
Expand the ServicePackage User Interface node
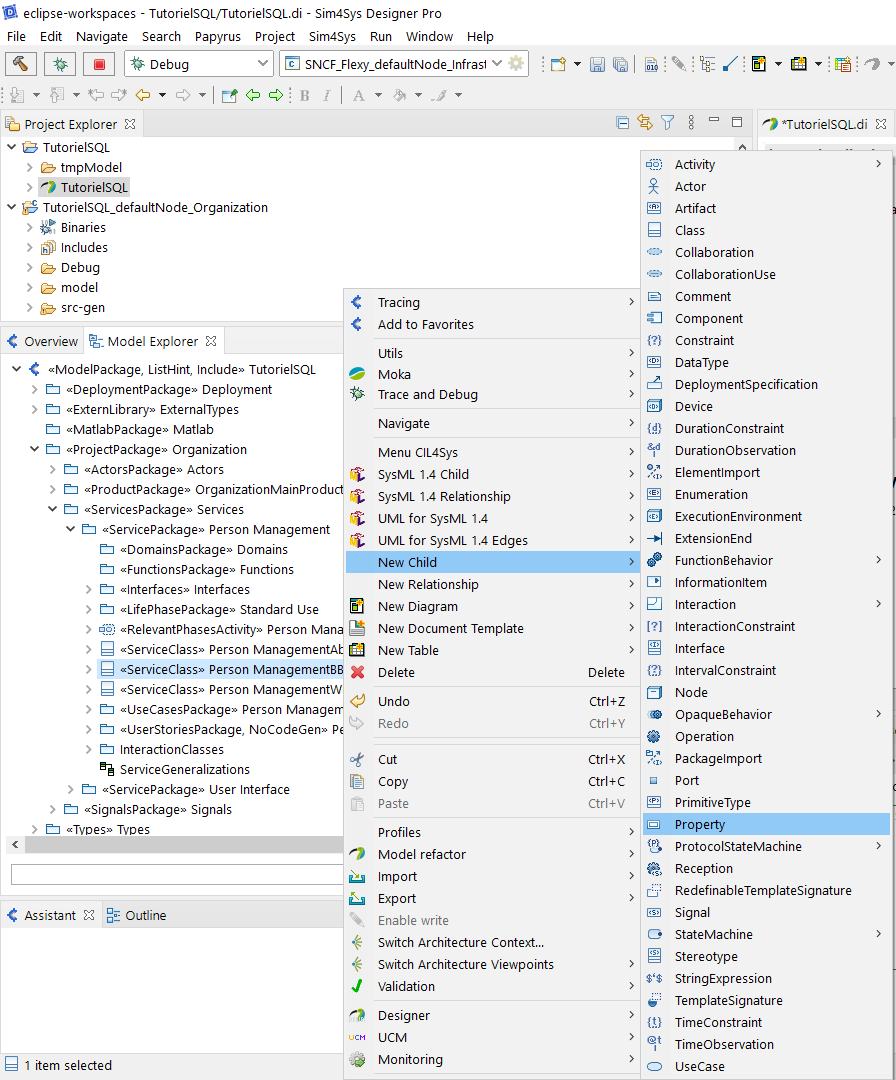[70, 789]
